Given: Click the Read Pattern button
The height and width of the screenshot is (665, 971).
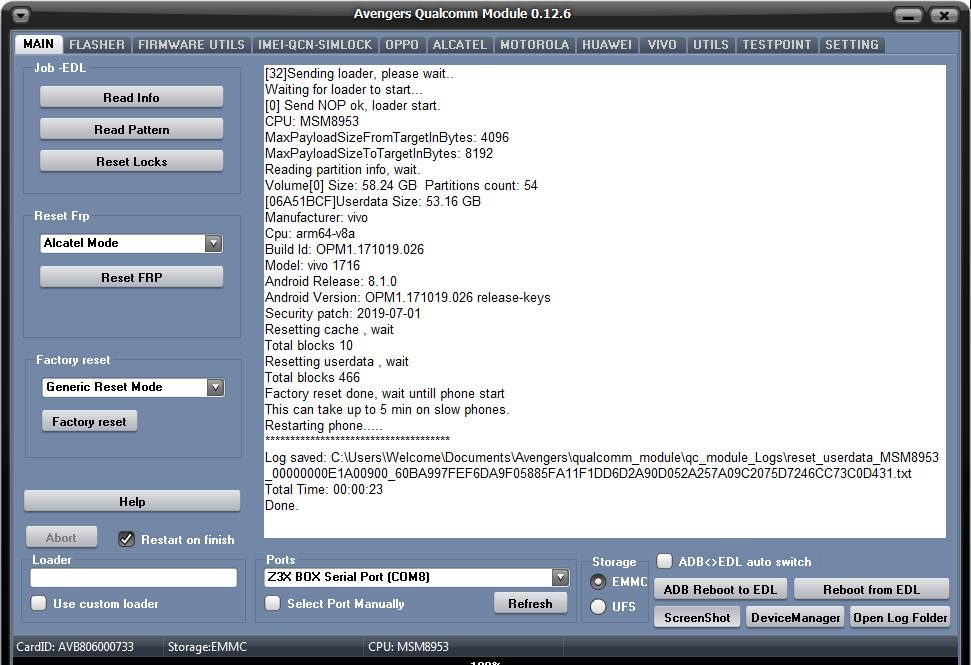Looking at the screenshot, I should [131, 129].
